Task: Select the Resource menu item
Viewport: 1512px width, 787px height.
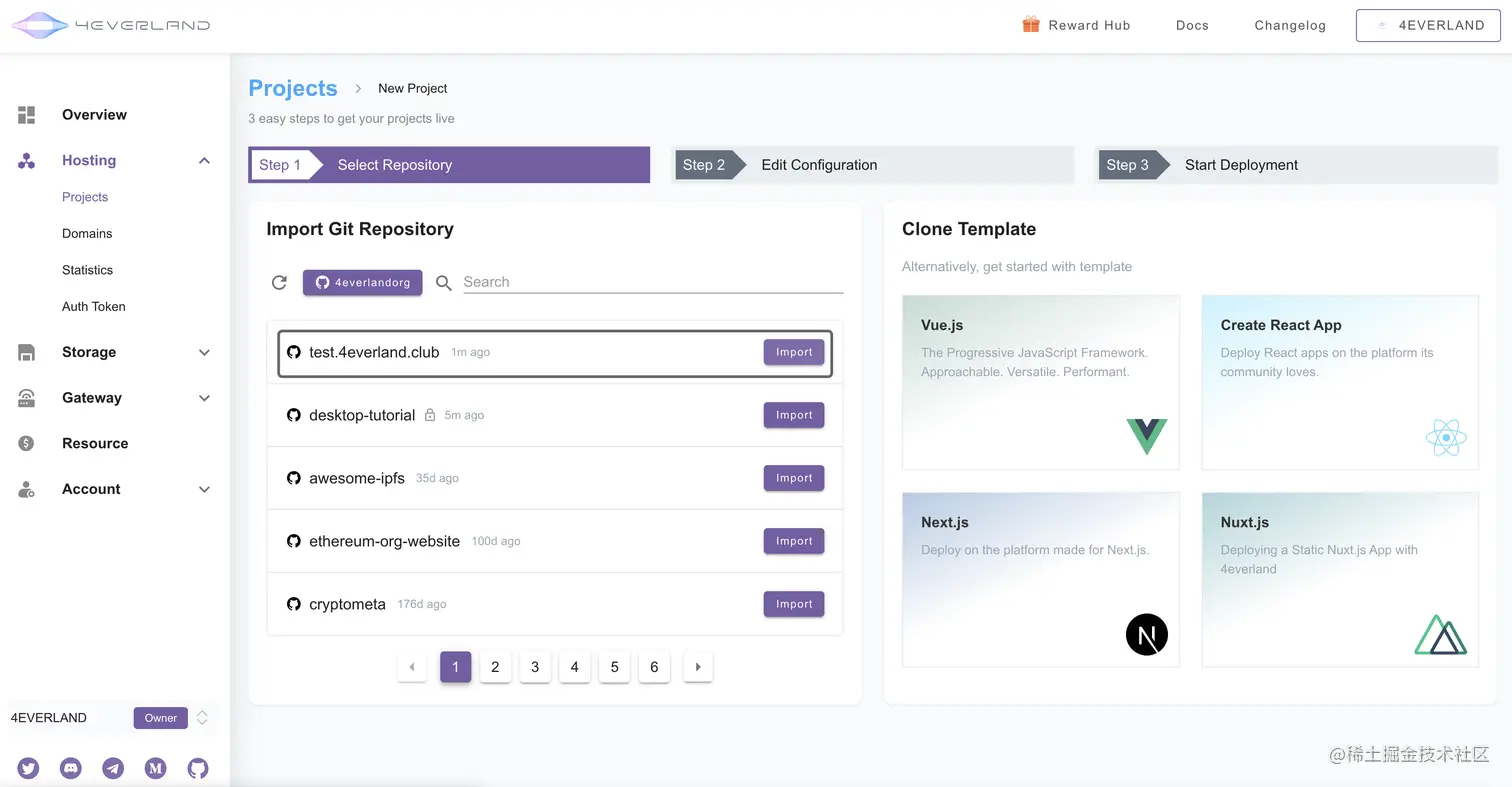Action: [x=95, y=443]
